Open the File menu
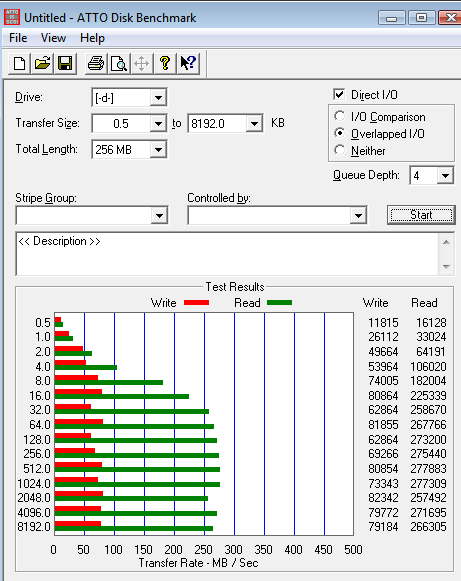 click(18, 38)
